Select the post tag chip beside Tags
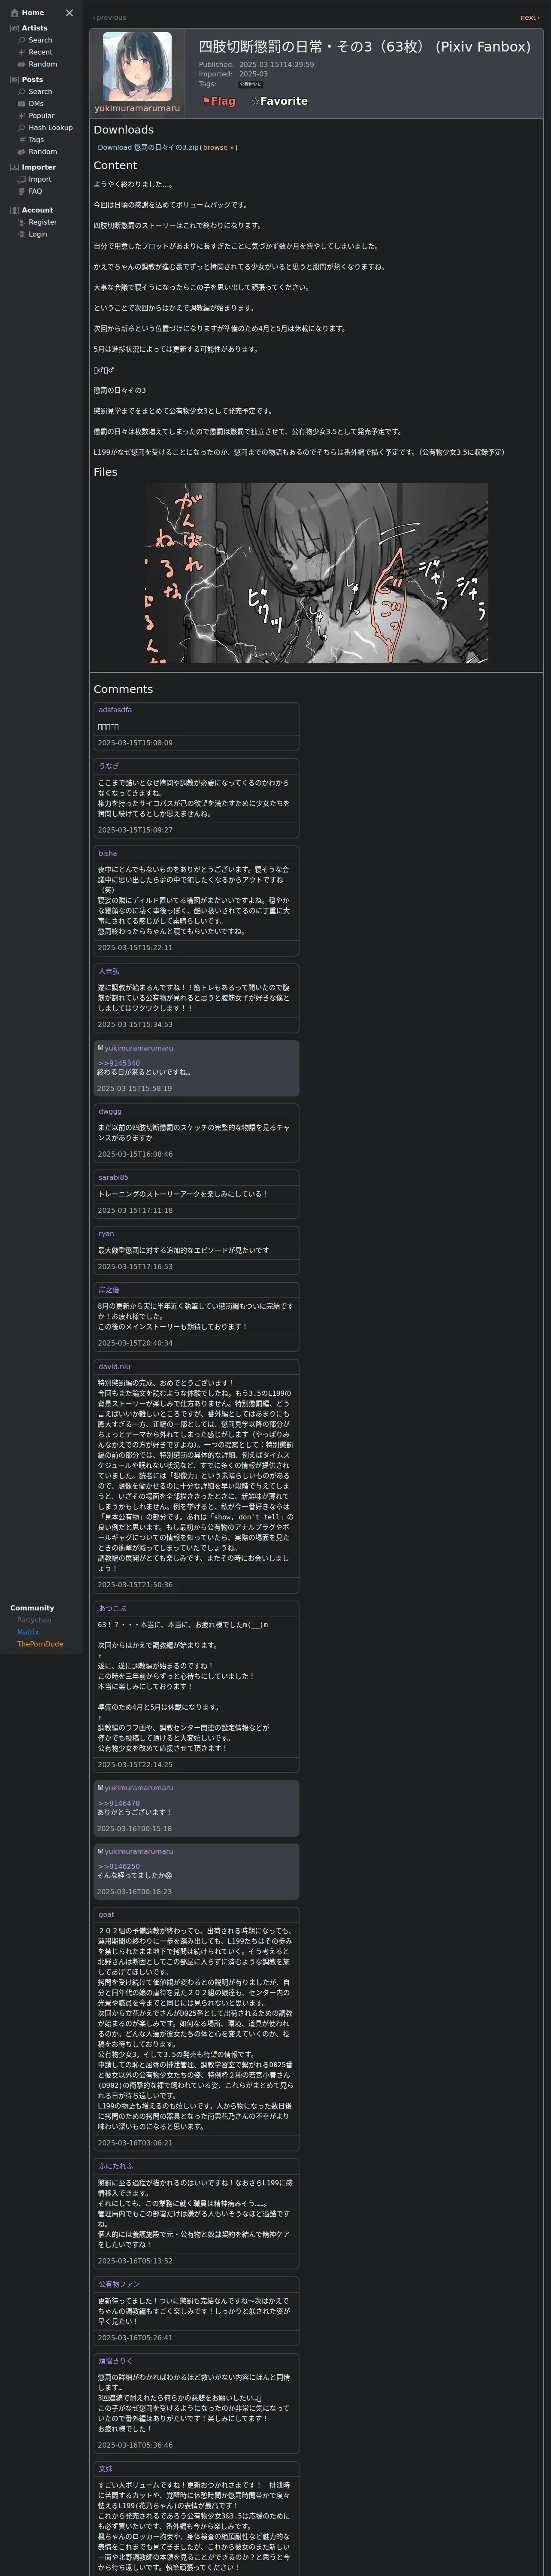This screenshot has height=2576, width=551. coord(250,84)
